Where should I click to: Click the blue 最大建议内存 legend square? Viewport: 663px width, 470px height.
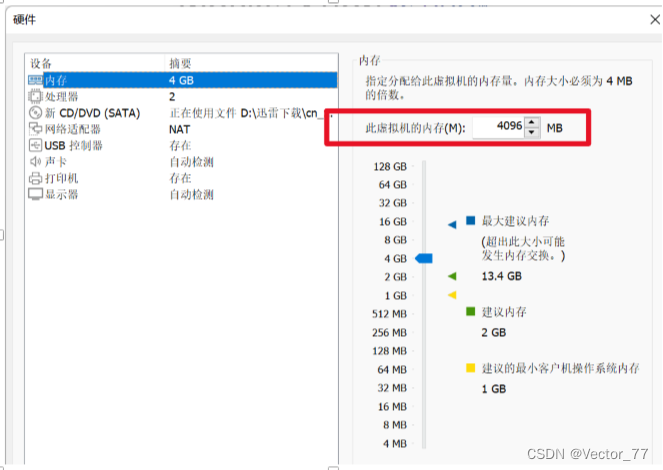(470, 220)
